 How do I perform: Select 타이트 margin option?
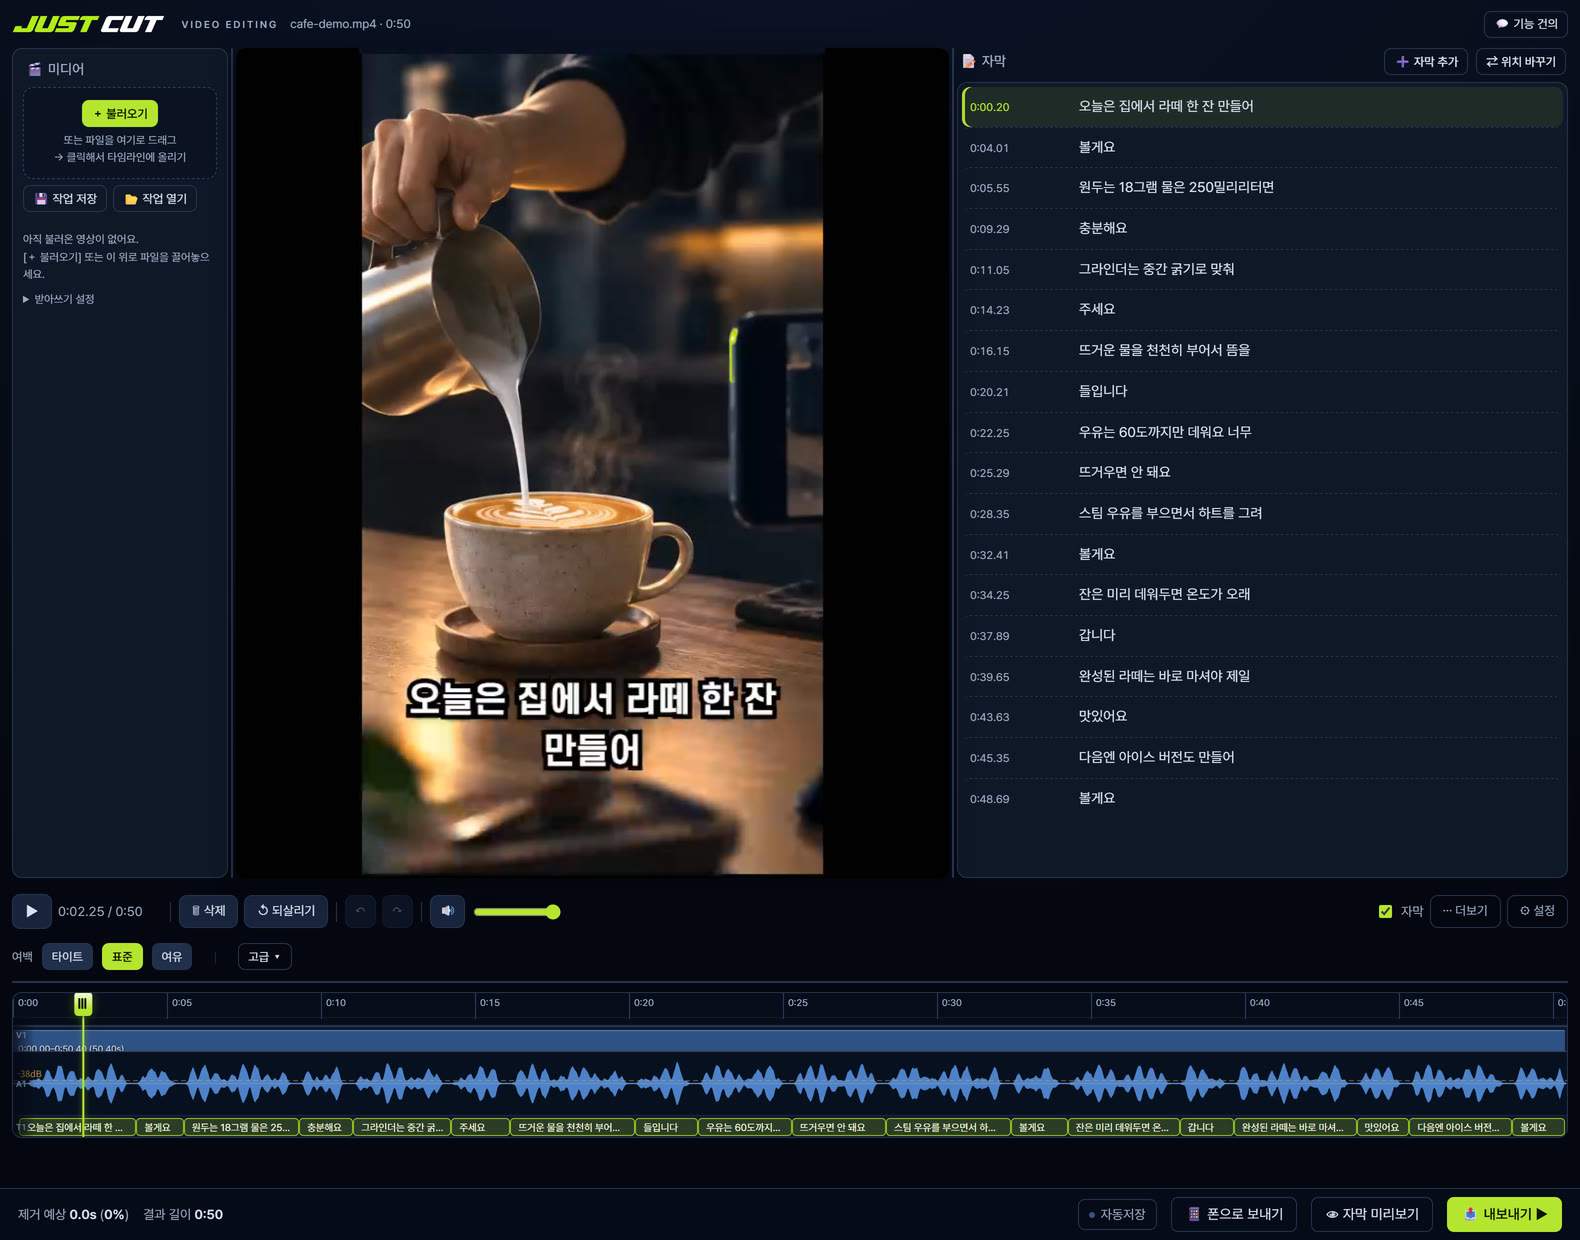click(x=67, y=957)
